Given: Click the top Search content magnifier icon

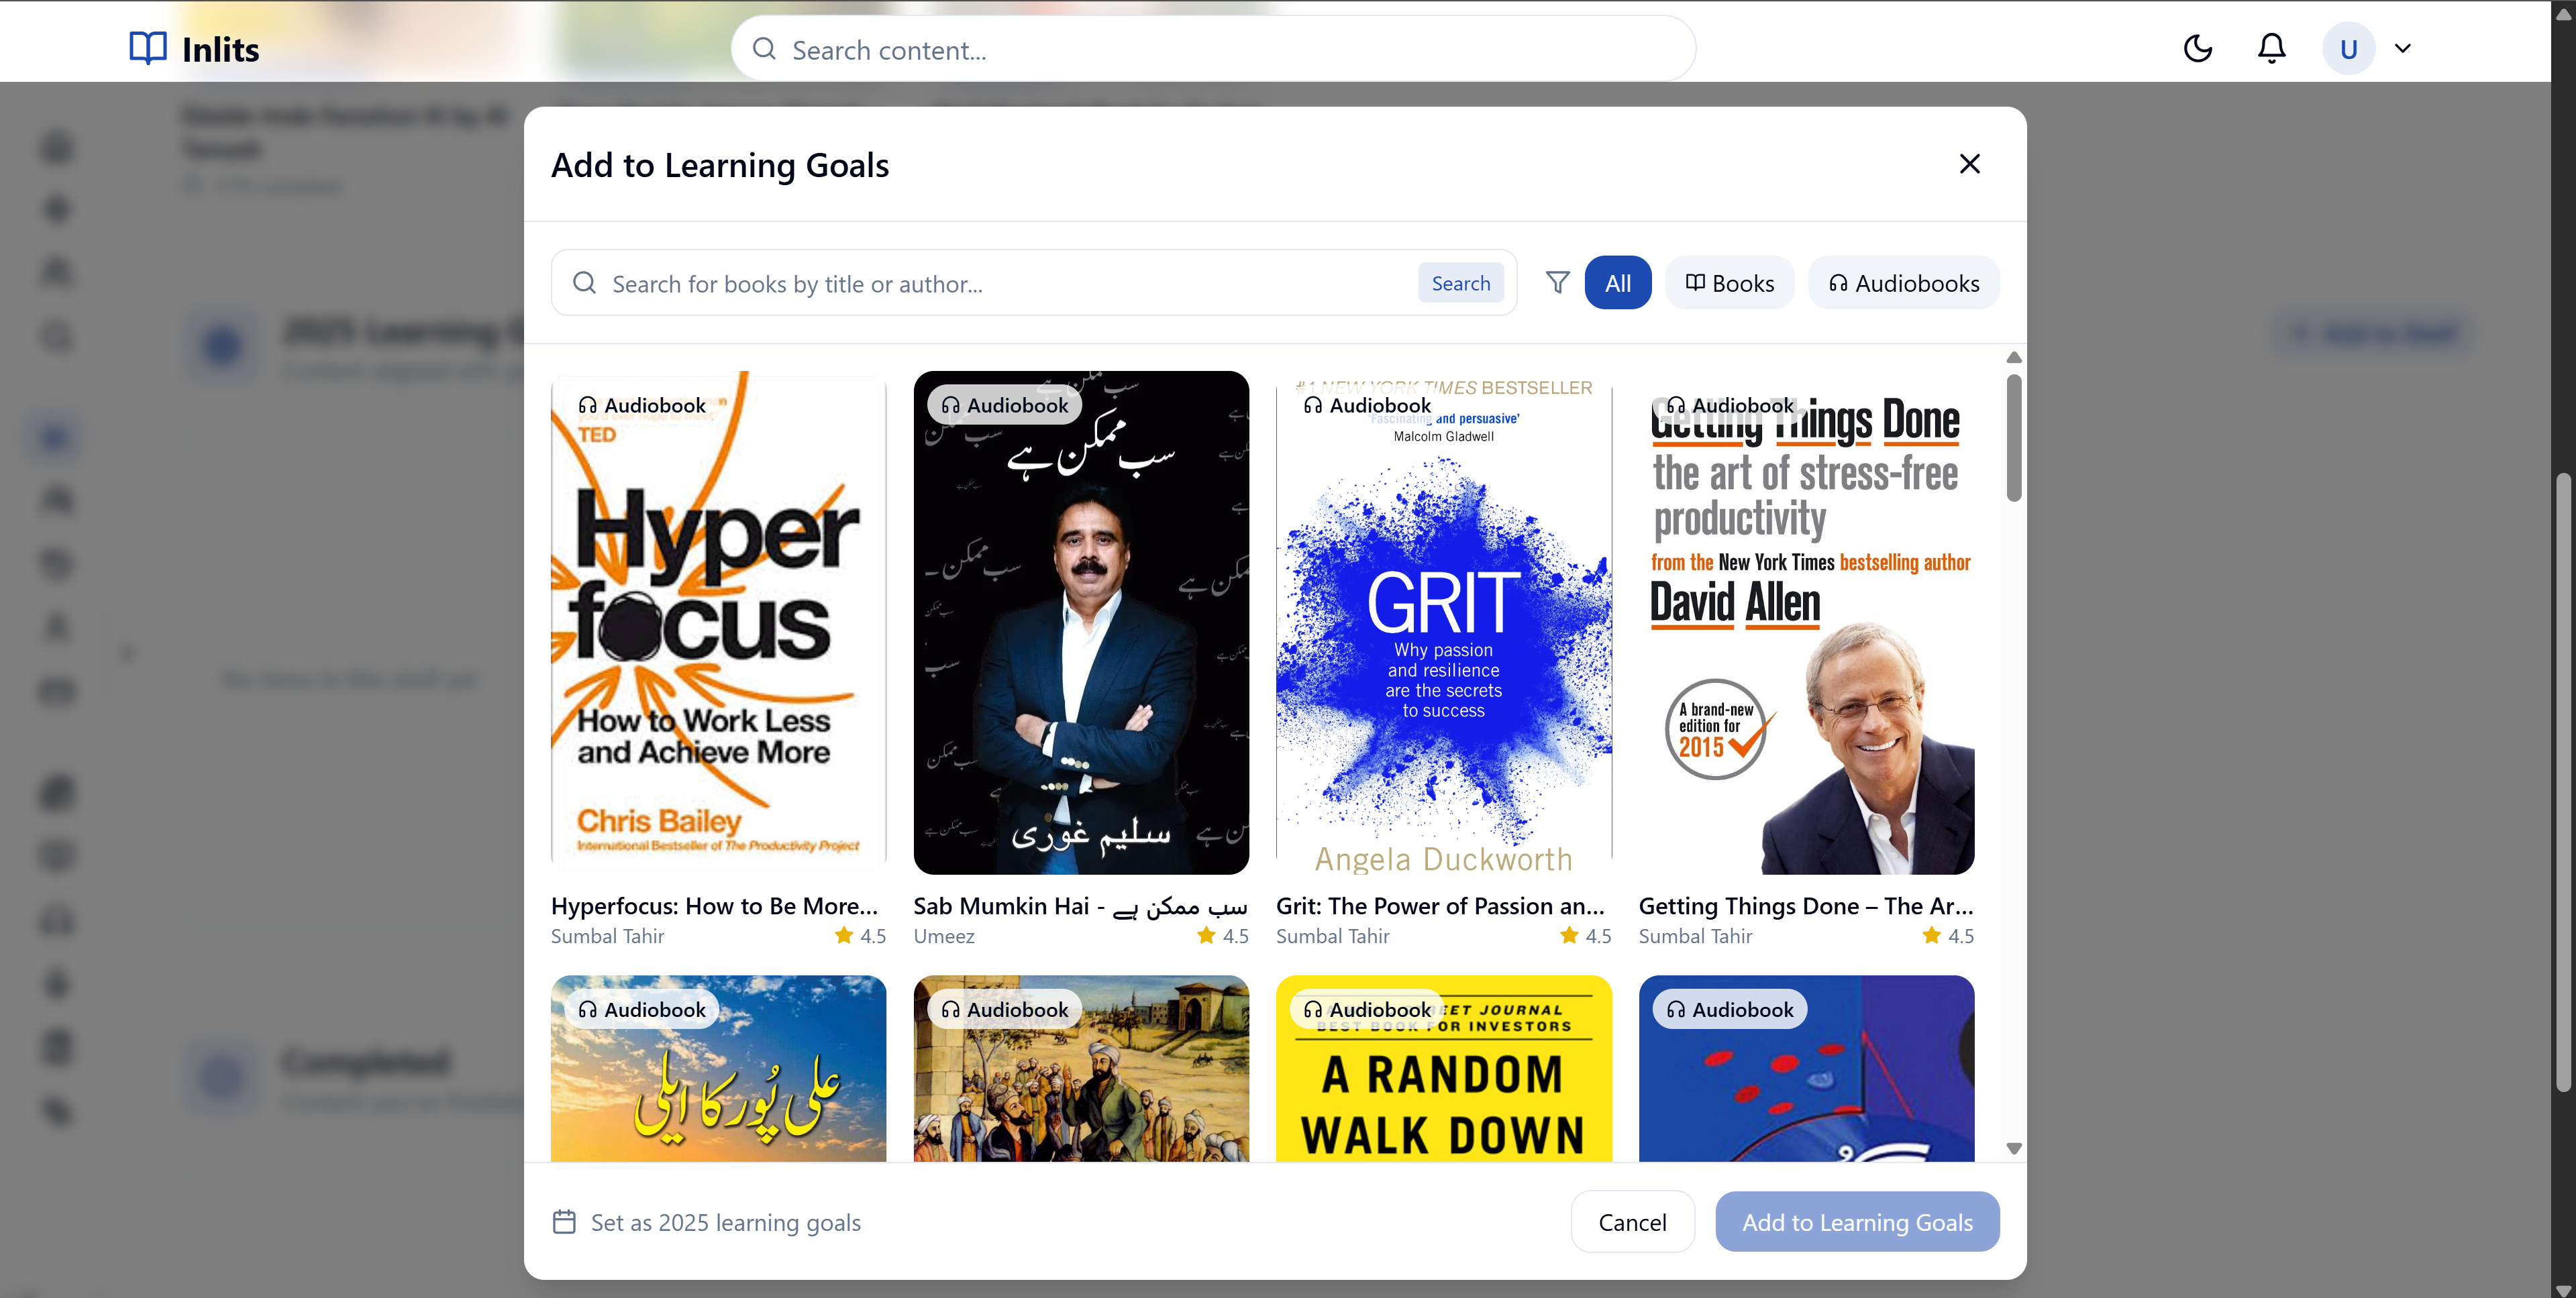Looking at the screenshot, I should (x=764, y=49).
